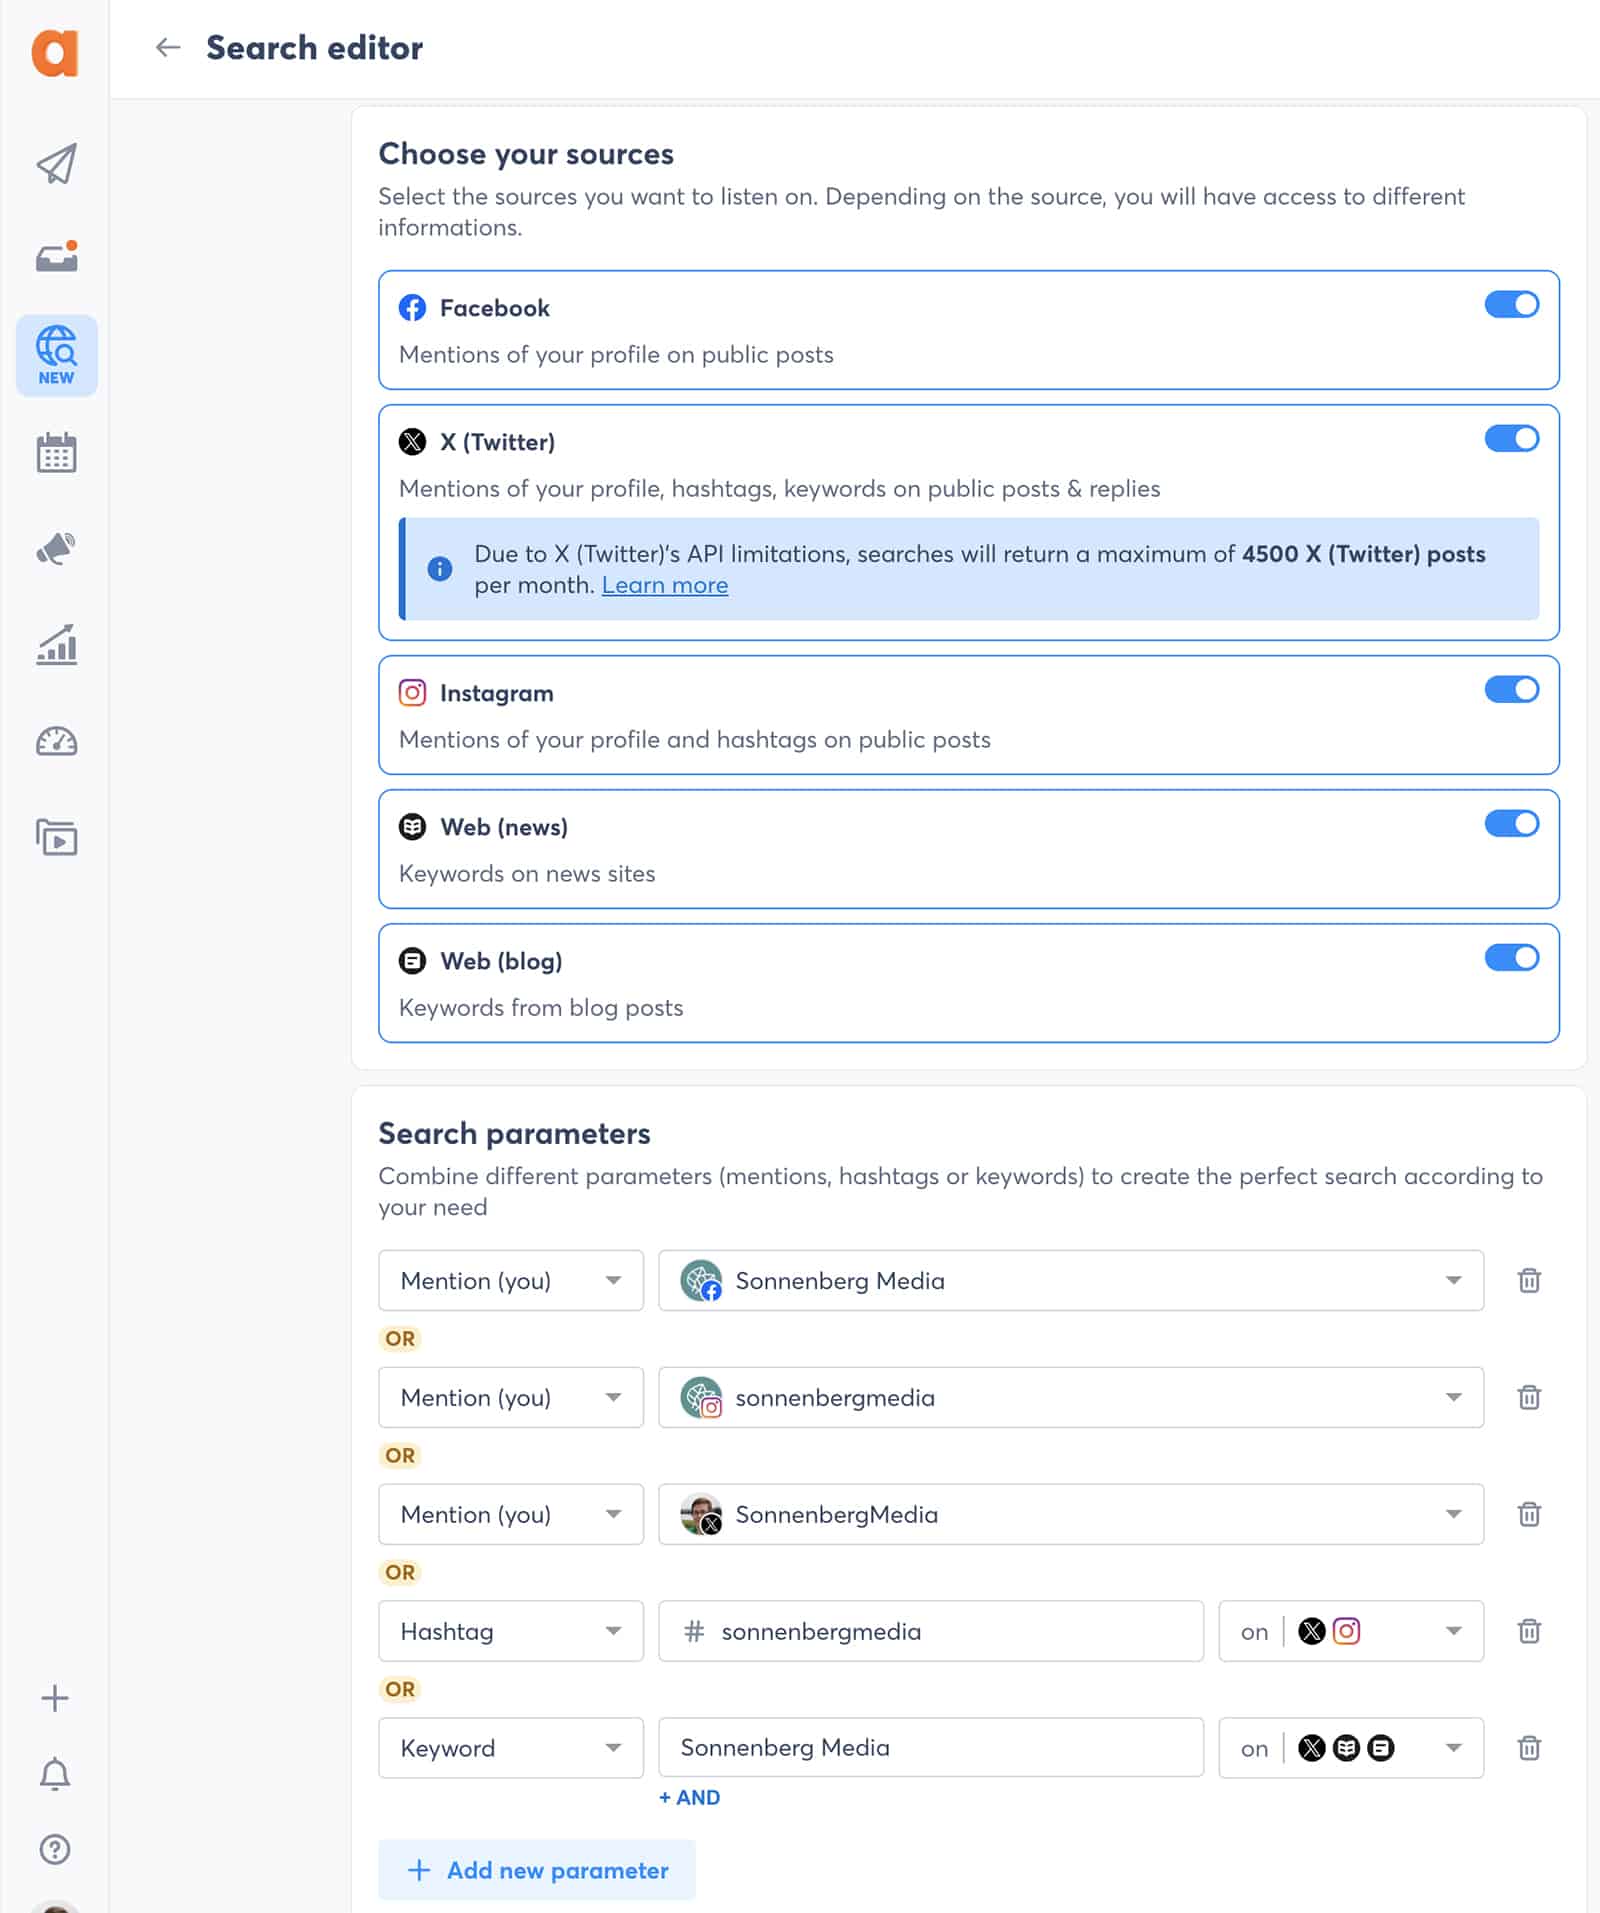Expand the SonnenbergMedia X profile dropdown
The width and height of the screenshot is (1600, 1913).
point(1071,1514)
